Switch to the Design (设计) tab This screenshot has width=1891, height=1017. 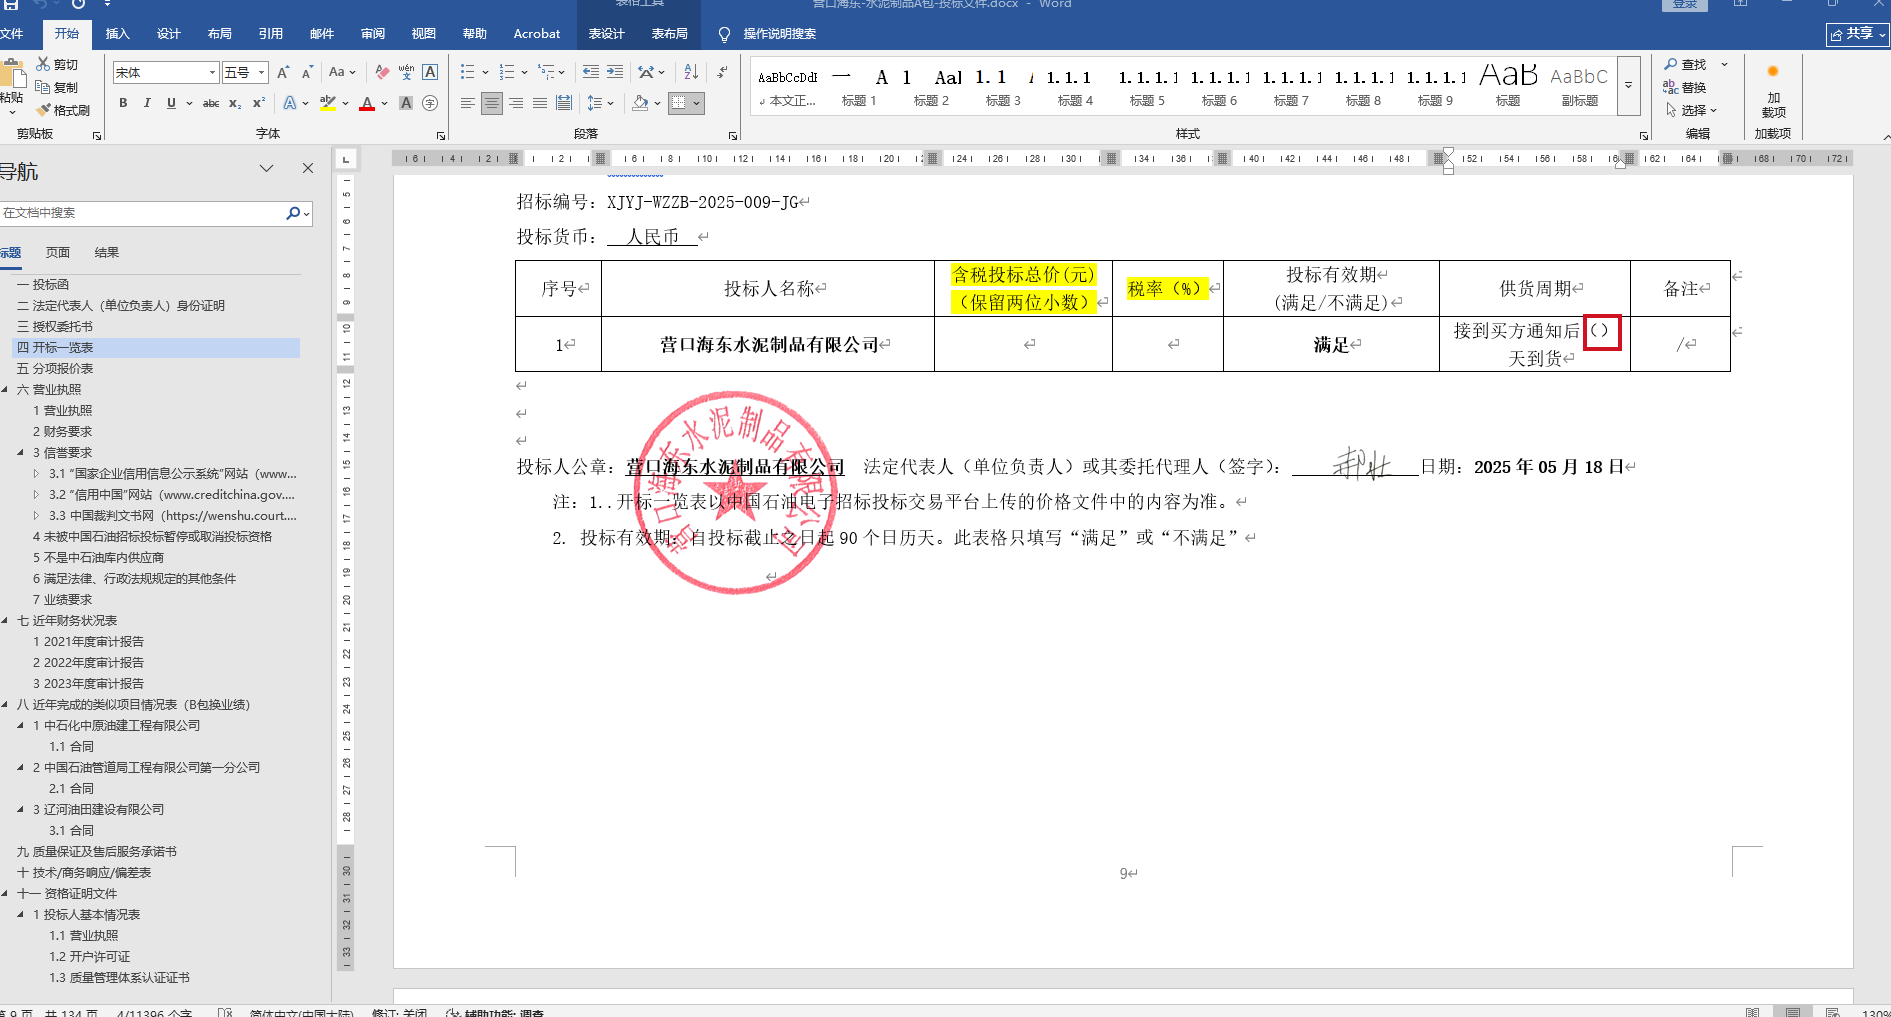(x=169, y=34)
